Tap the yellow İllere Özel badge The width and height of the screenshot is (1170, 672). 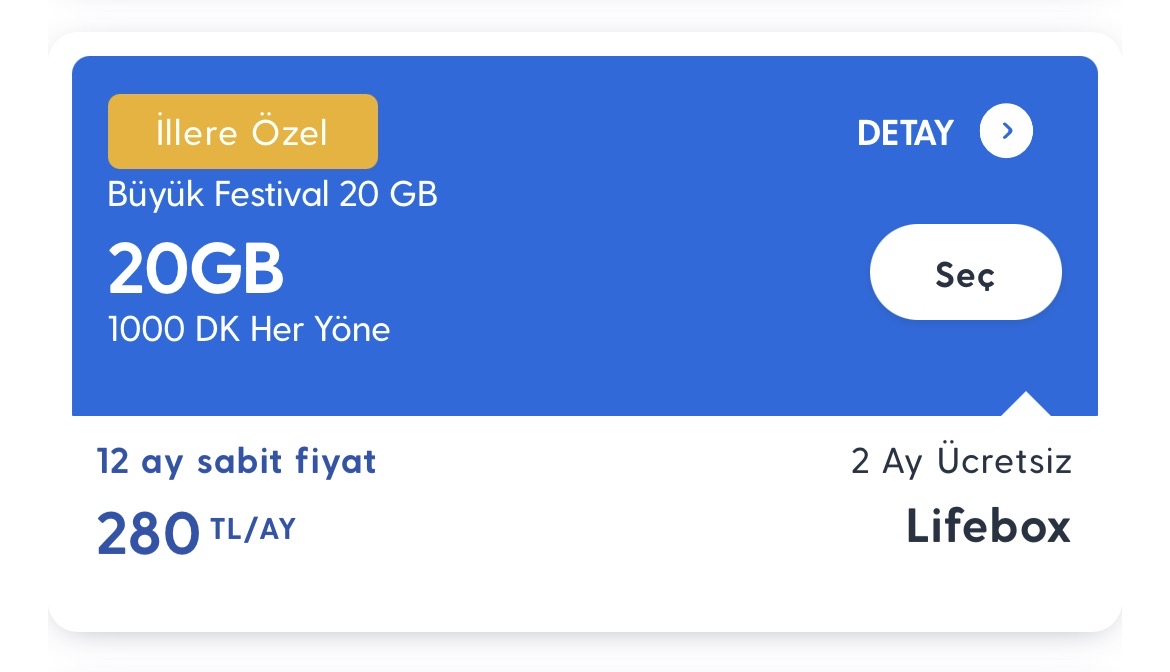(243, 131)
